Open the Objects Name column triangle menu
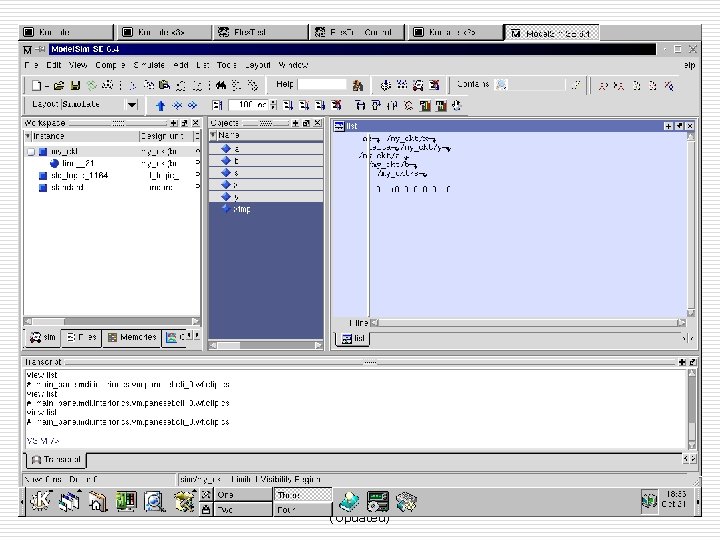The image size is (720, 540). click(x=213, y=135)
